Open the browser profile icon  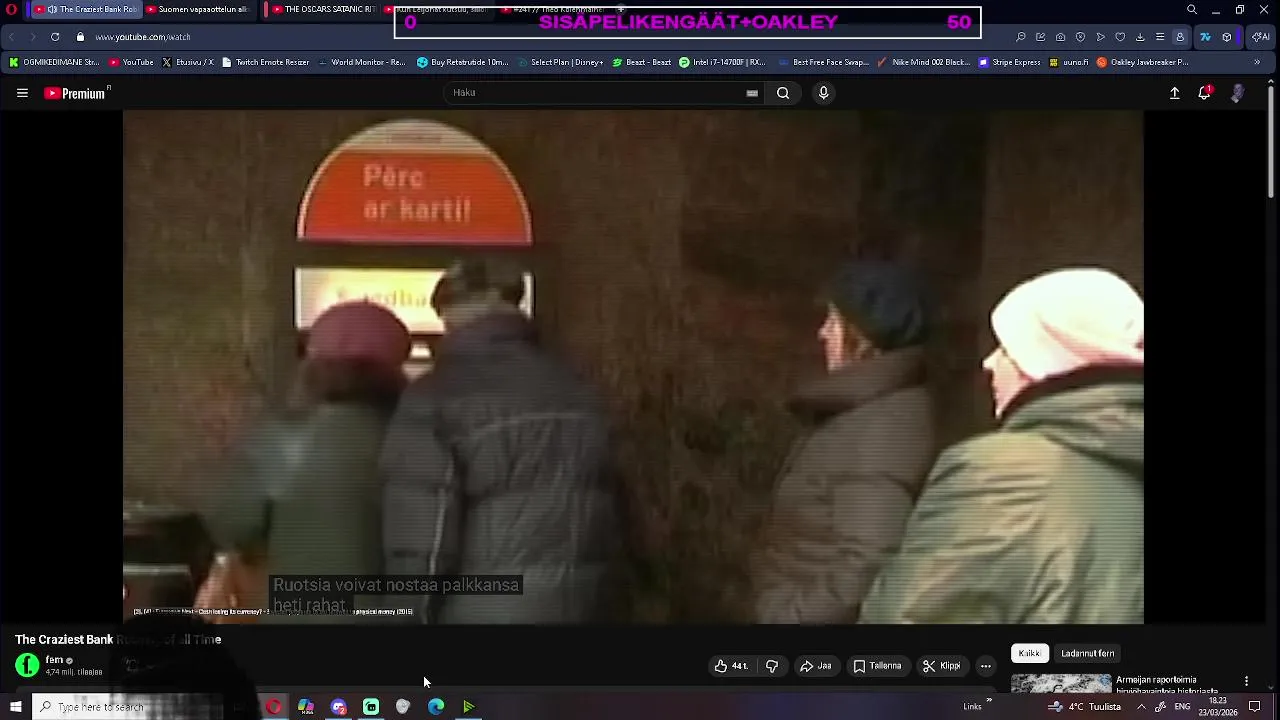[x=1180, y=37]
